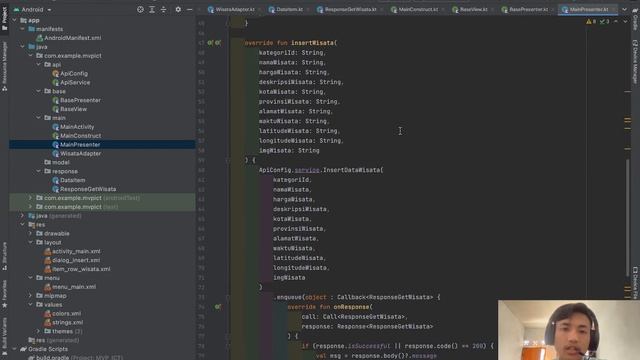Expand the mipmap folder
640x360 pixels.
click(31, 296)
